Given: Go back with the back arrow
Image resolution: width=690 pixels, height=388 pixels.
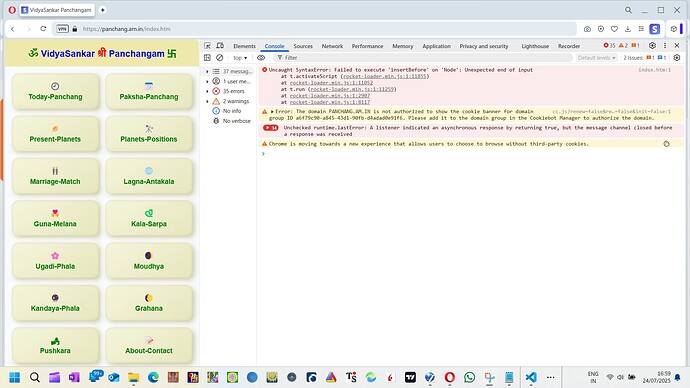Looking at the screenshot, I should [13, 29].
